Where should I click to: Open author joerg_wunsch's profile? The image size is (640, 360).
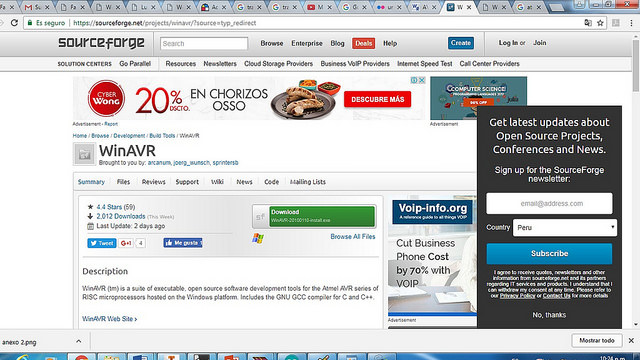click(191, 162)
